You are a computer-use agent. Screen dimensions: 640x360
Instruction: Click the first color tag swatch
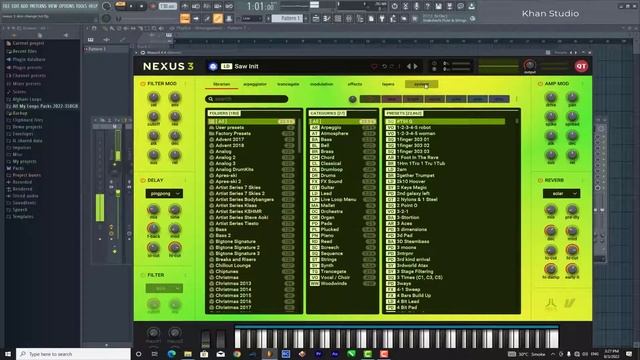click(x=369, y=99)
